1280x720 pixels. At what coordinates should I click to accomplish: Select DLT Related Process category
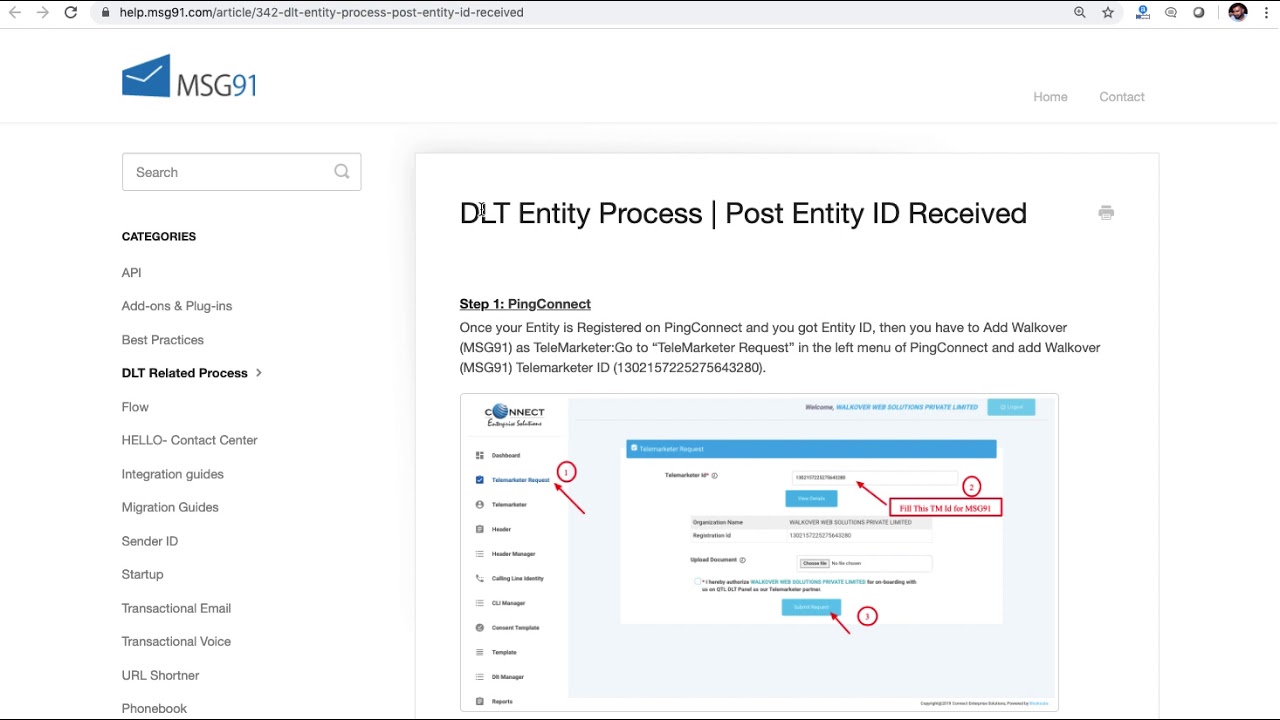coord(185,373)
